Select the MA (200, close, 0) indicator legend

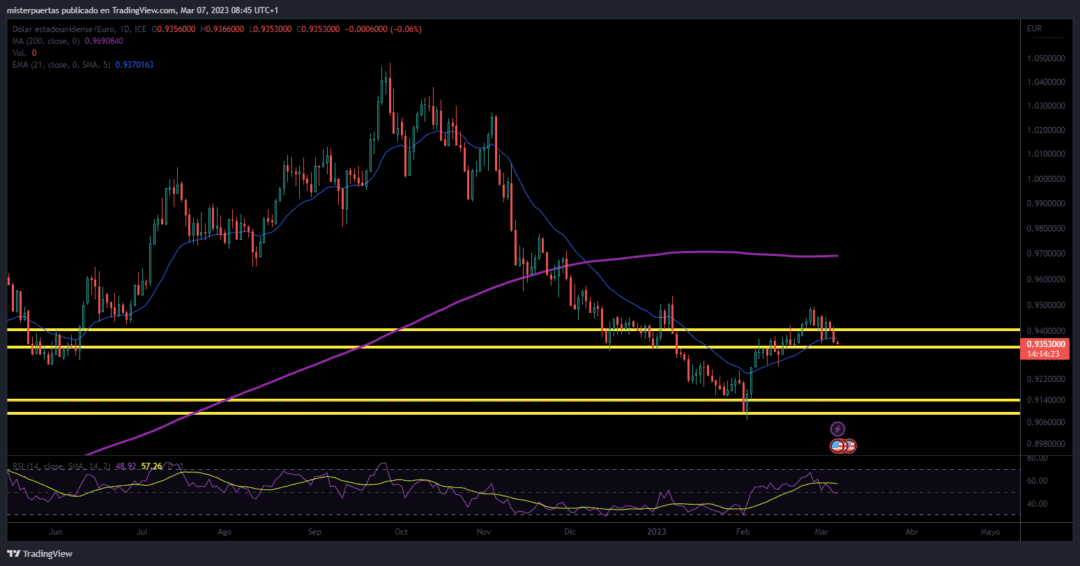click(46, 41)
